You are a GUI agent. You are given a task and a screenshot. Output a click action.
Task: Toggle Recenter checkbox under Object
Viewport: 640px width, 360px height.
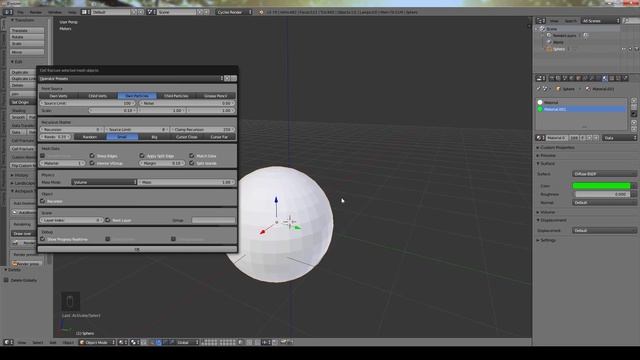tap(42, 201)
